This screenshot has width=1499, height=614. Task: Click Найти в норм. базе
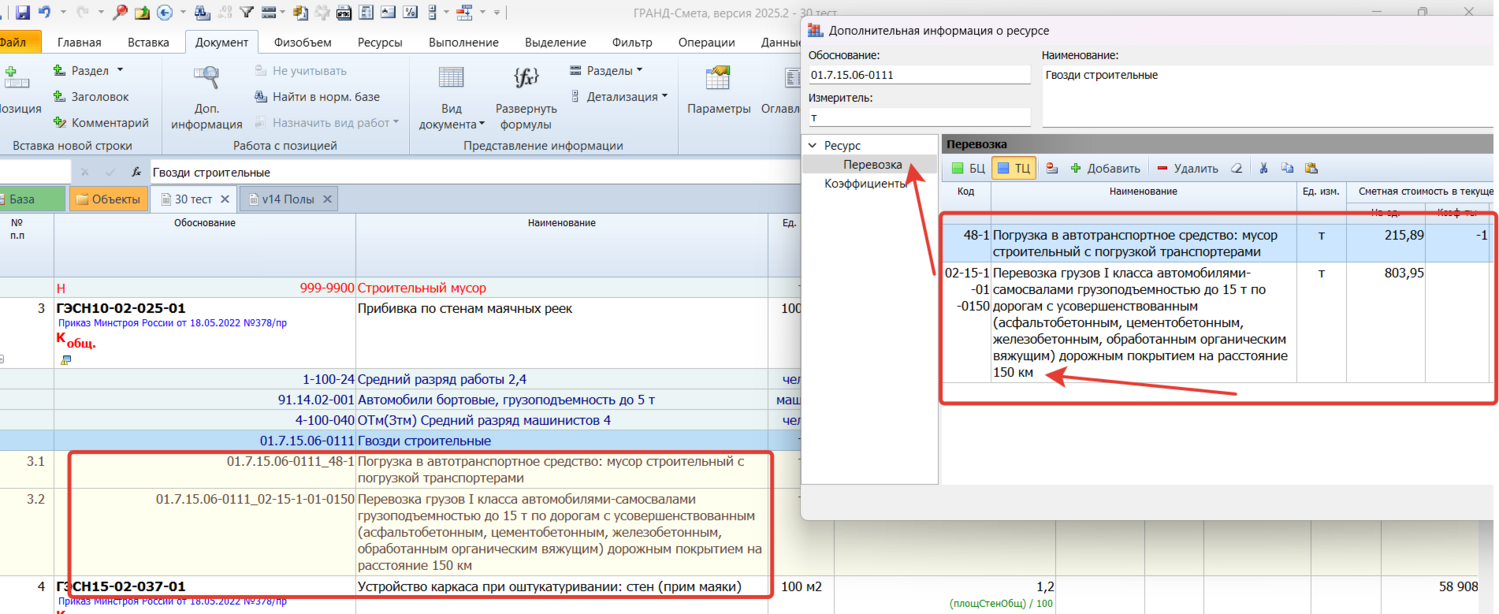point(317,97)
